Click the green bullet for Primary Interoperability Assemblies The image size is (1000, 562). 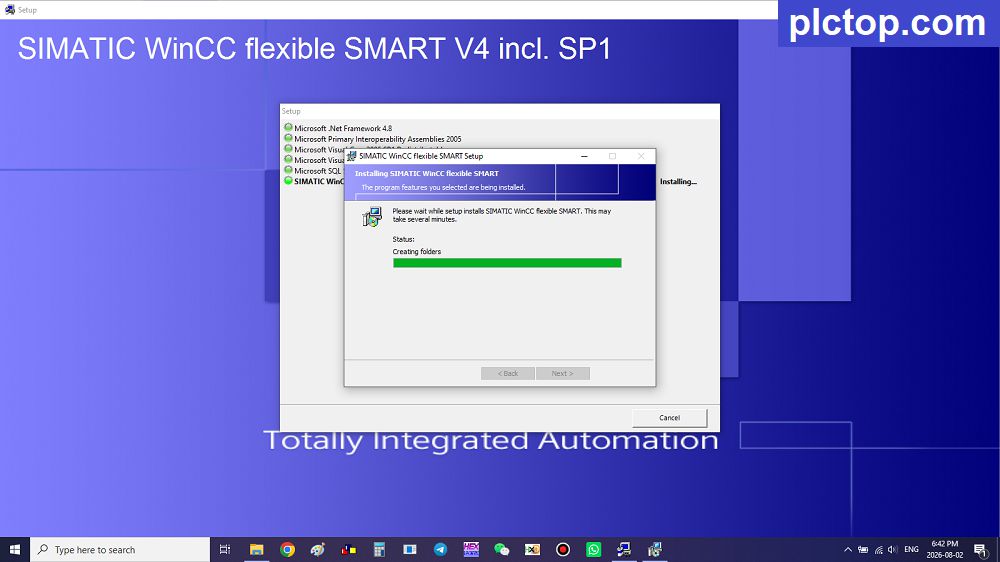click(x=288, y=138)
